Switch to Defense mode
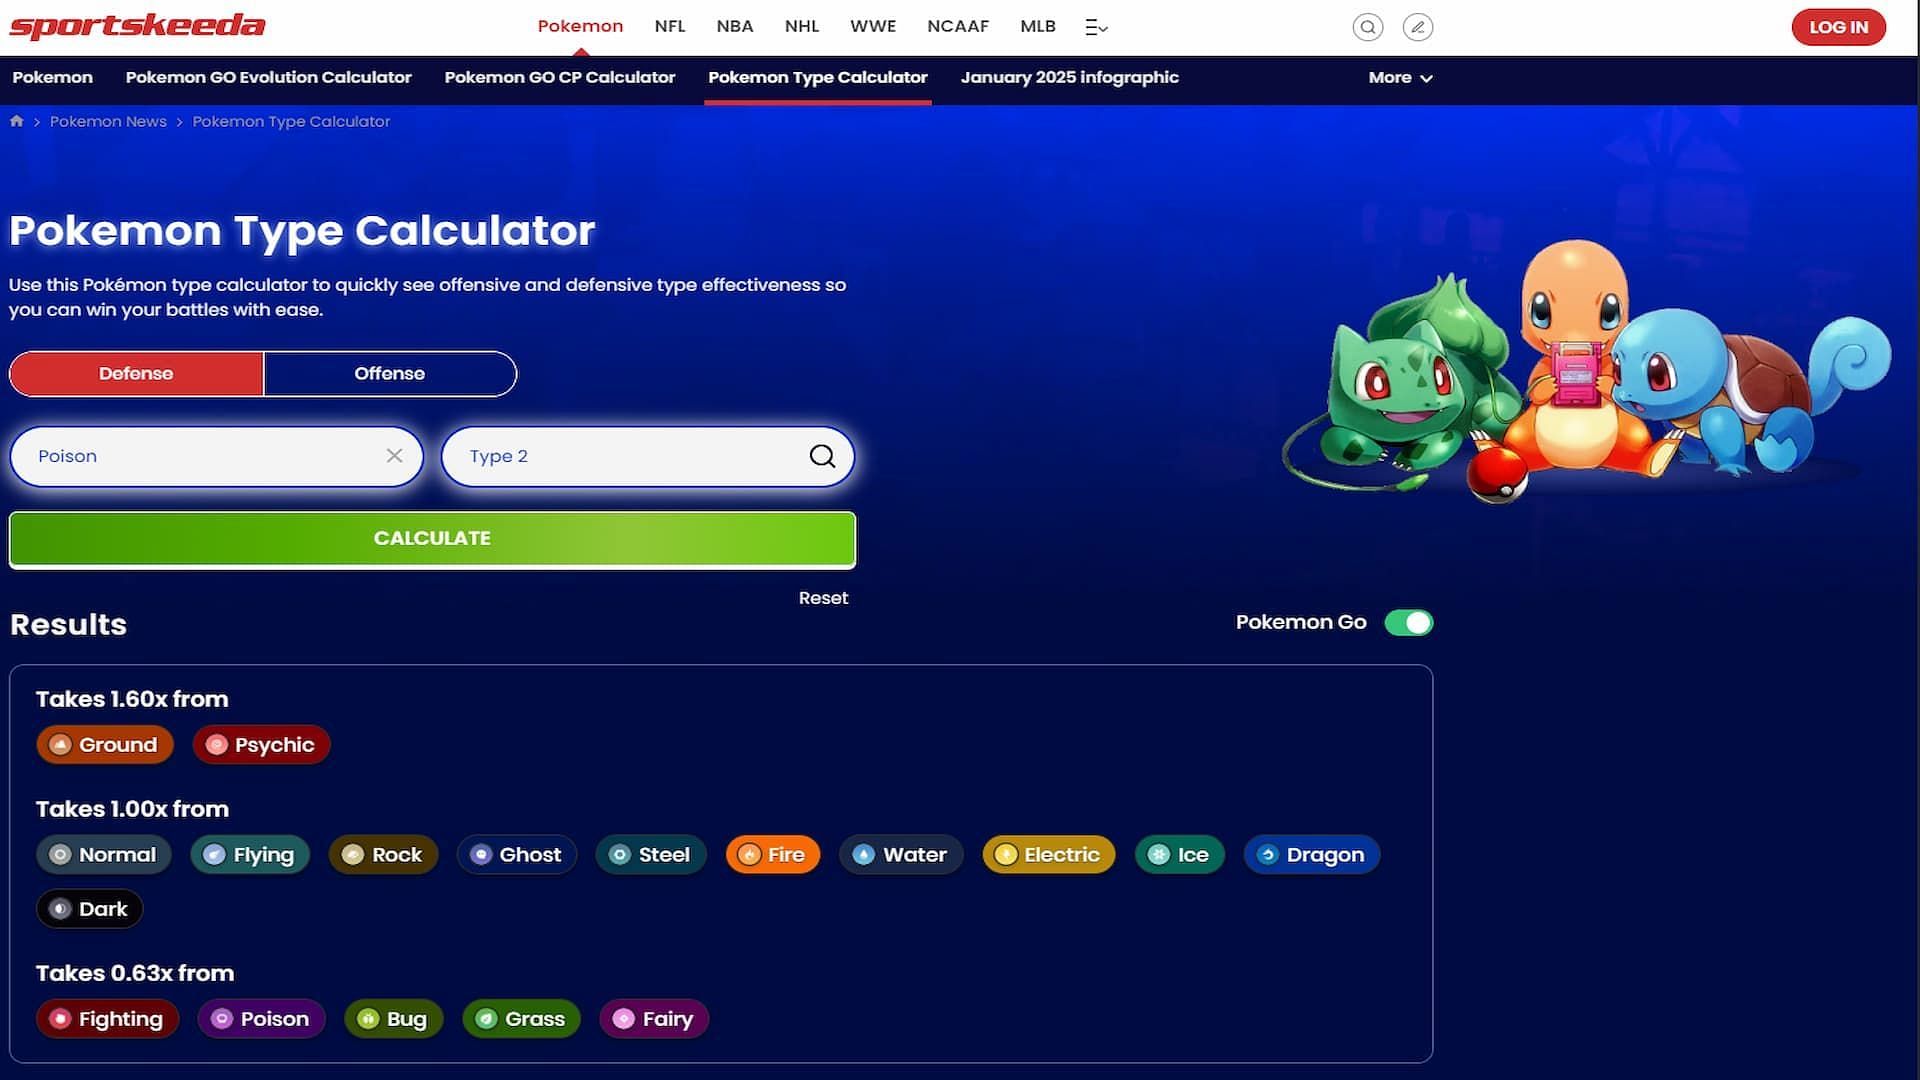This screenshot has height=1080, width=1920. (136, 373)
